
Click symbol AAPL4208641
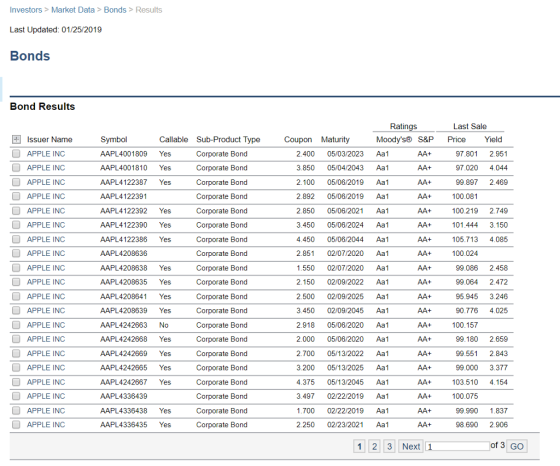pyautogui.click(x=124, y=296)
